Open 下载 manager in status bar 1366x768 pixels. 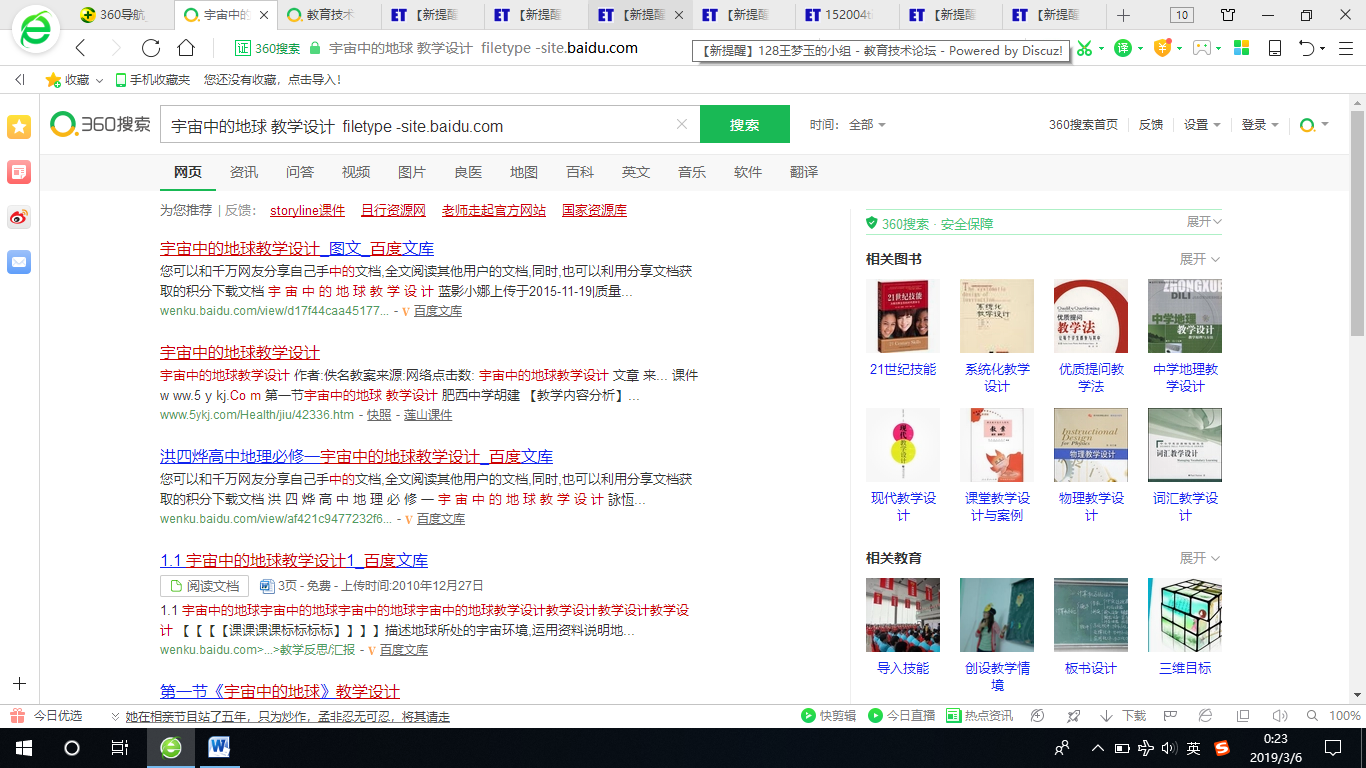point(1123,716)
